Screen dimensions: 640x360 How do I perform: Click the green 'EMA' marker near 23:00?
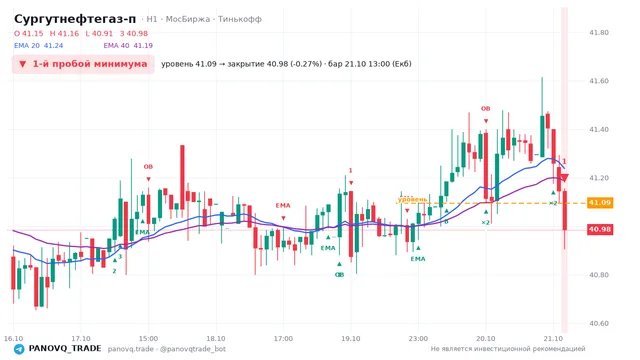click(418, 259)
